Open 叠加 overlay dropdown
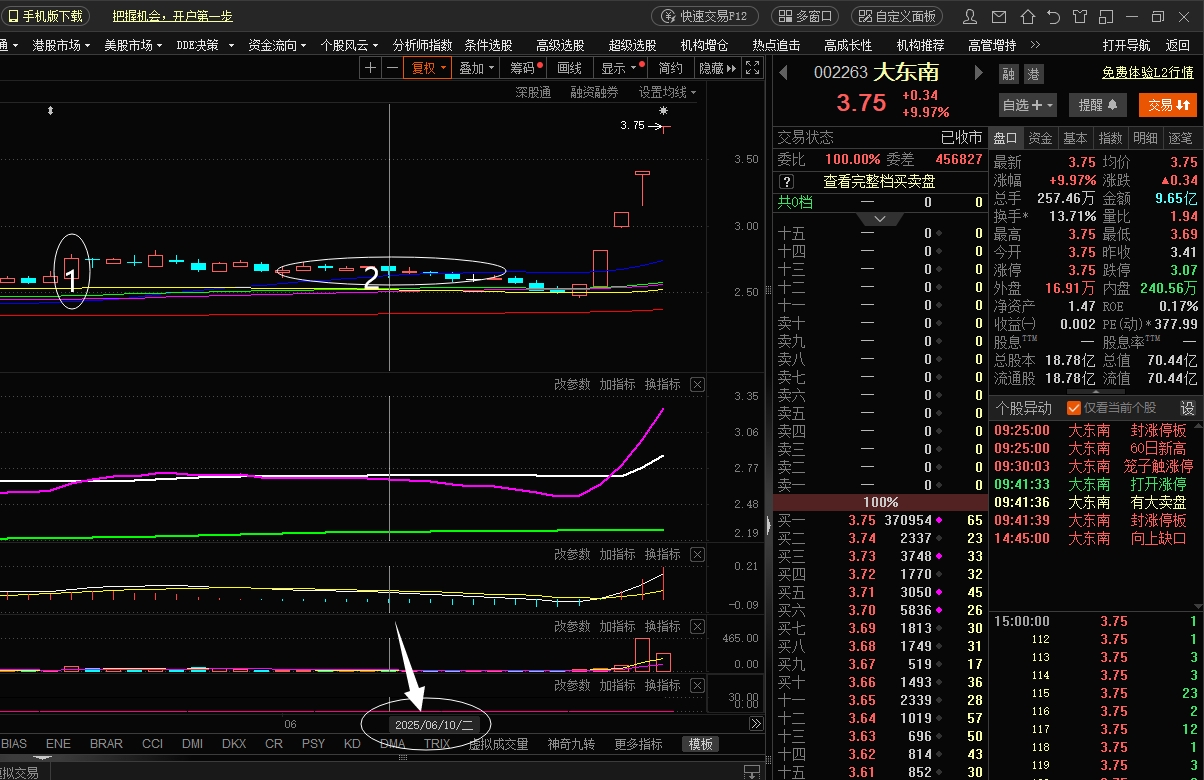The height and width of the screenshot is (780, 1204). 477,68
